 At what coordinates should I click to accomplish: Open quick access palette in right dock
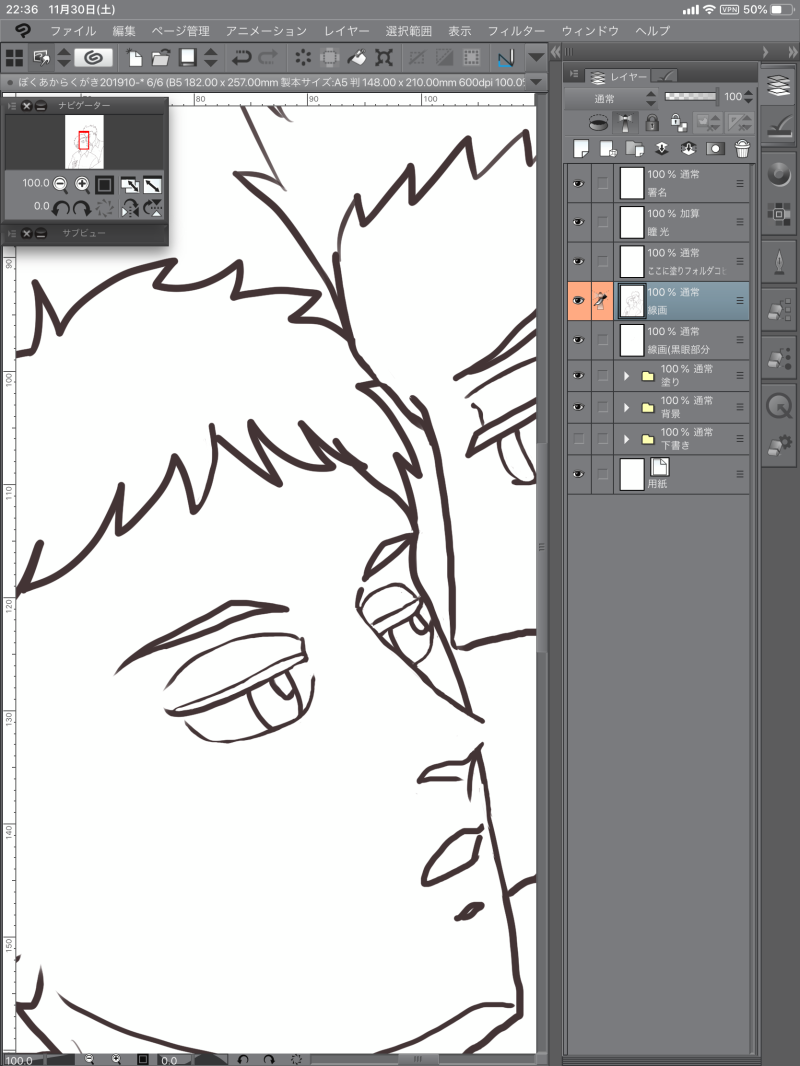point(779,407)
